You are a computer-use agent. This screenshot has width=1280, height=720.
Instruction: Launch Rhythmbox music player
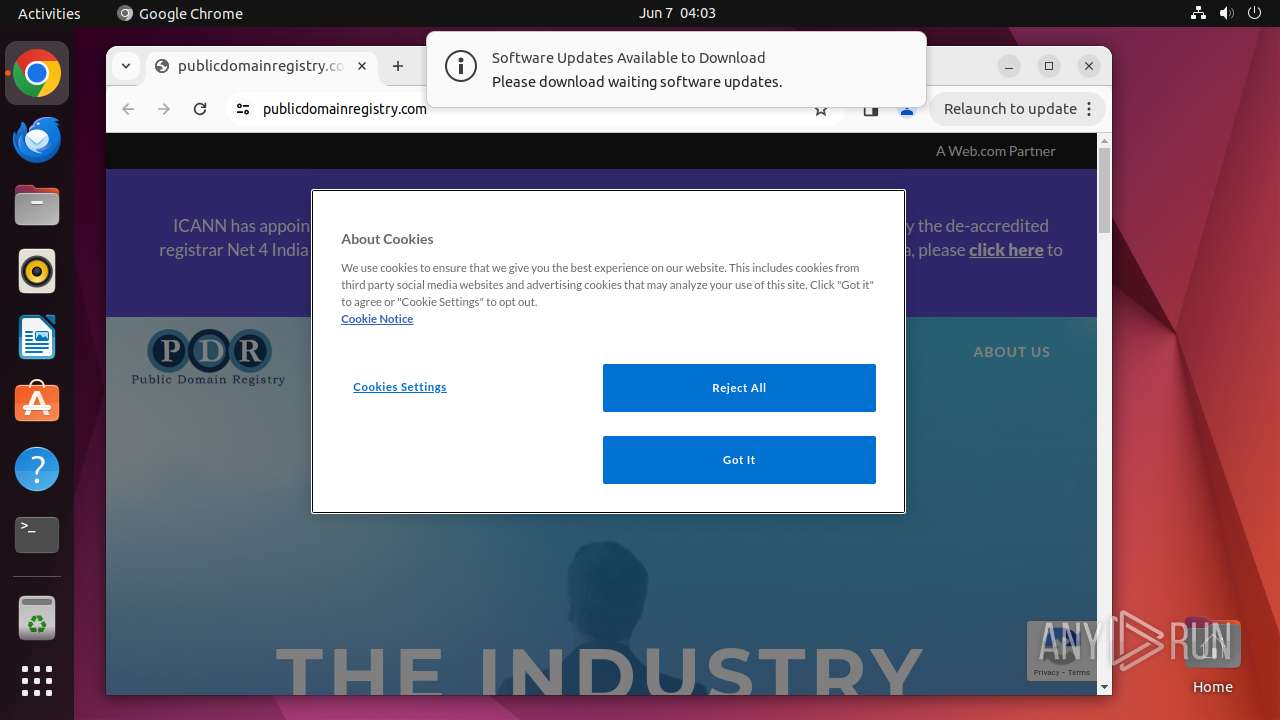coord(37,271)
